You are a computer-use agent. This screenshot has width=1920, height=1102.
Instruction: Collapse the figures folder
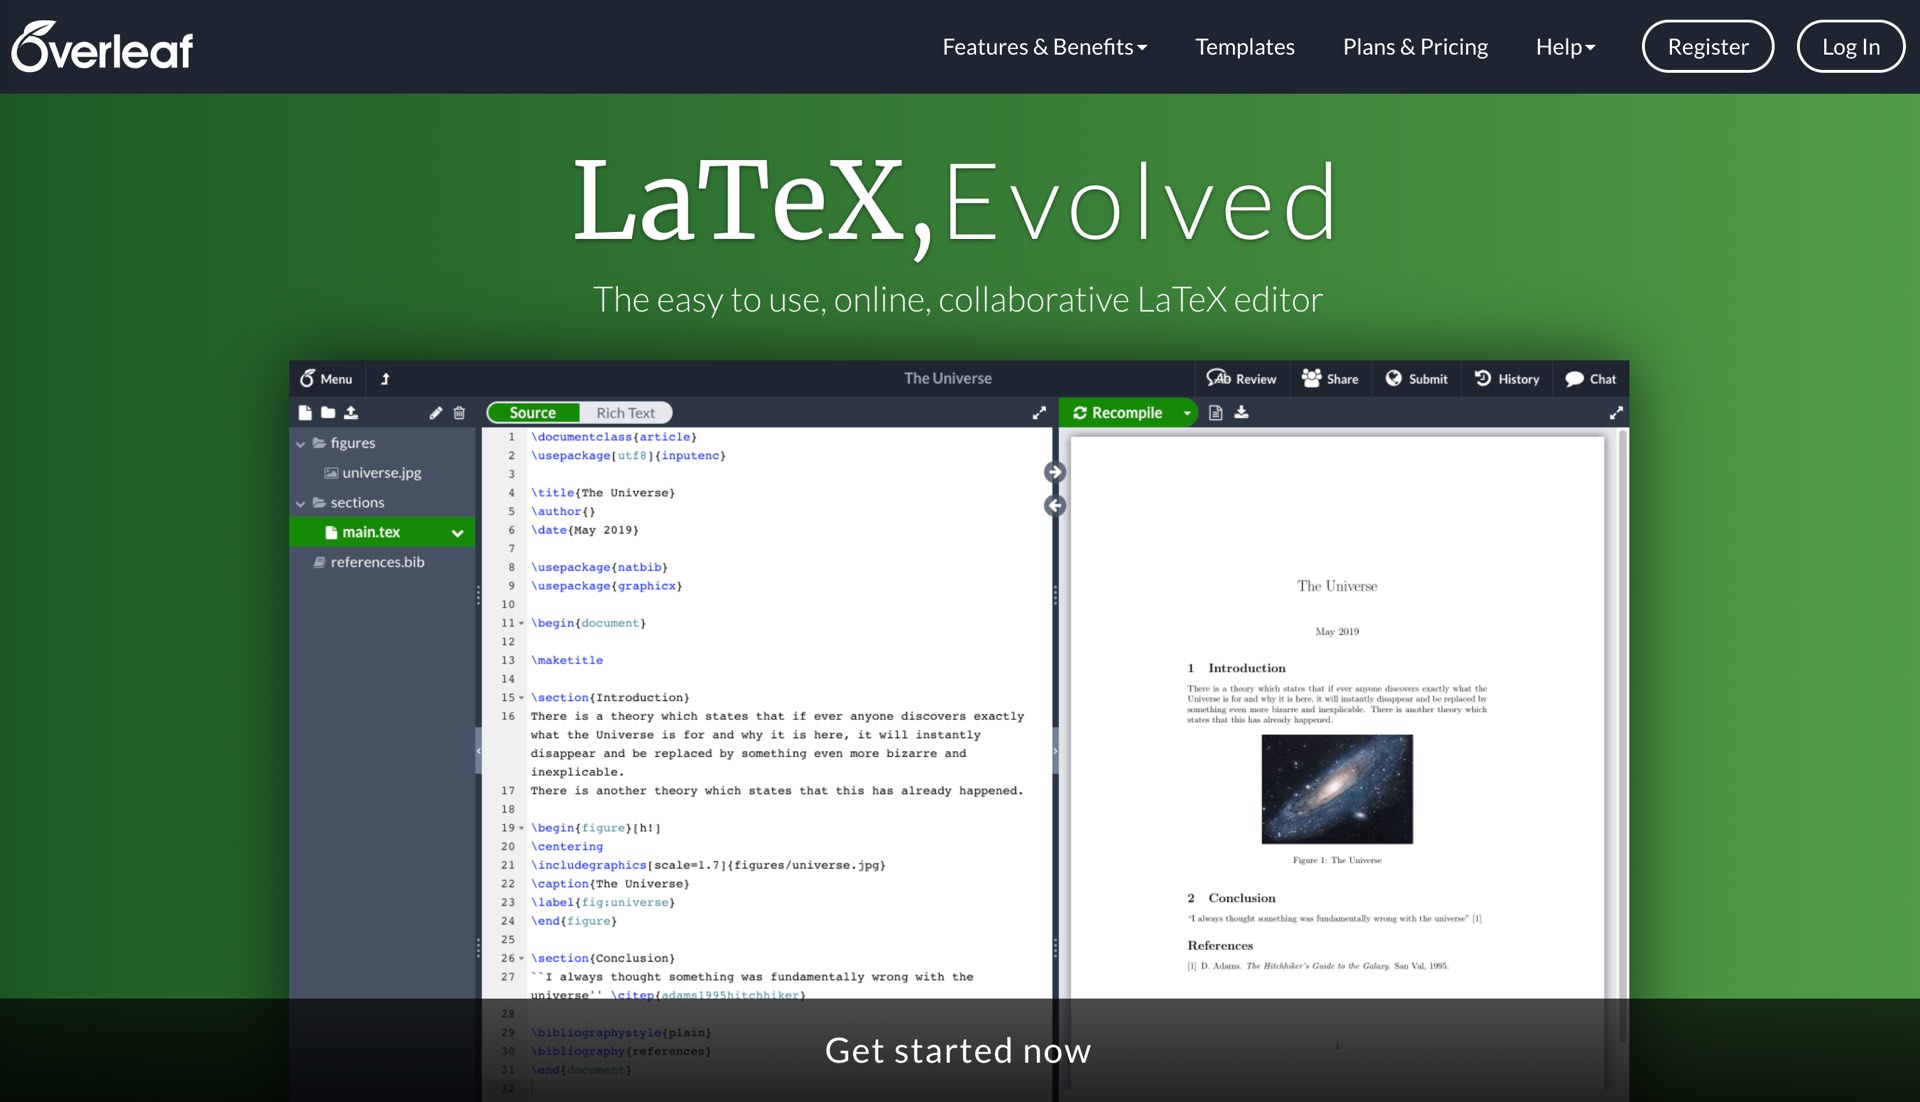click(300, 444)
